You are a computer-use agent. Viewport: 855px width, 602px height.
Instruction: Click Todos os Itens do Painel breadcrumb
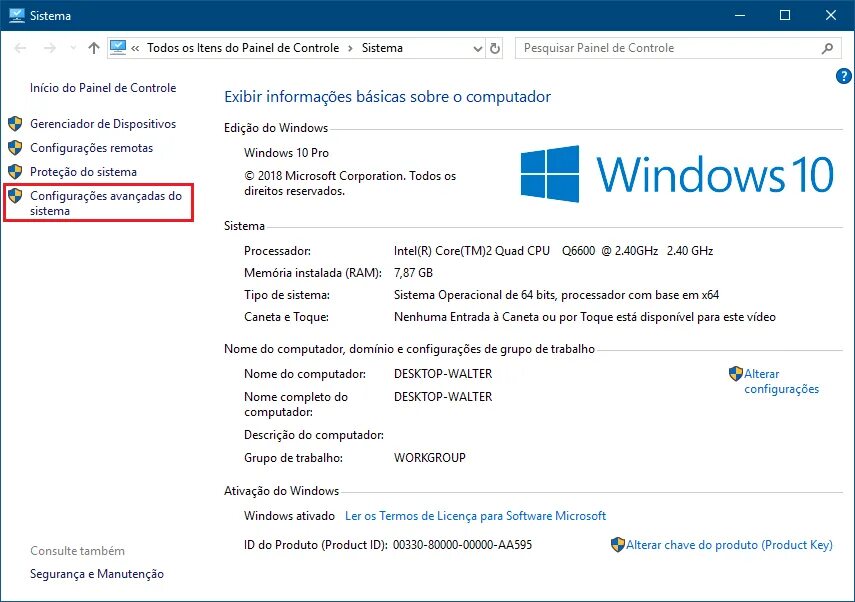(243, 48)
